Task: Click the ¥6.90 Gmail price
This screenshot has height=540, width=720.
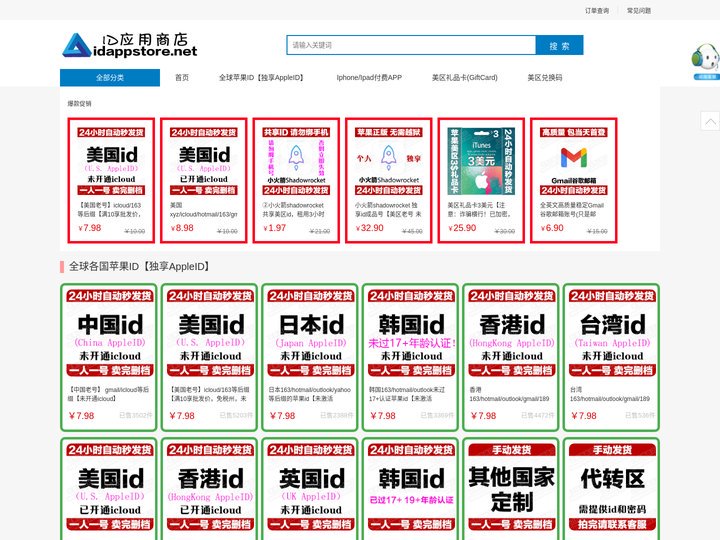Action: (x=552, y=228)
